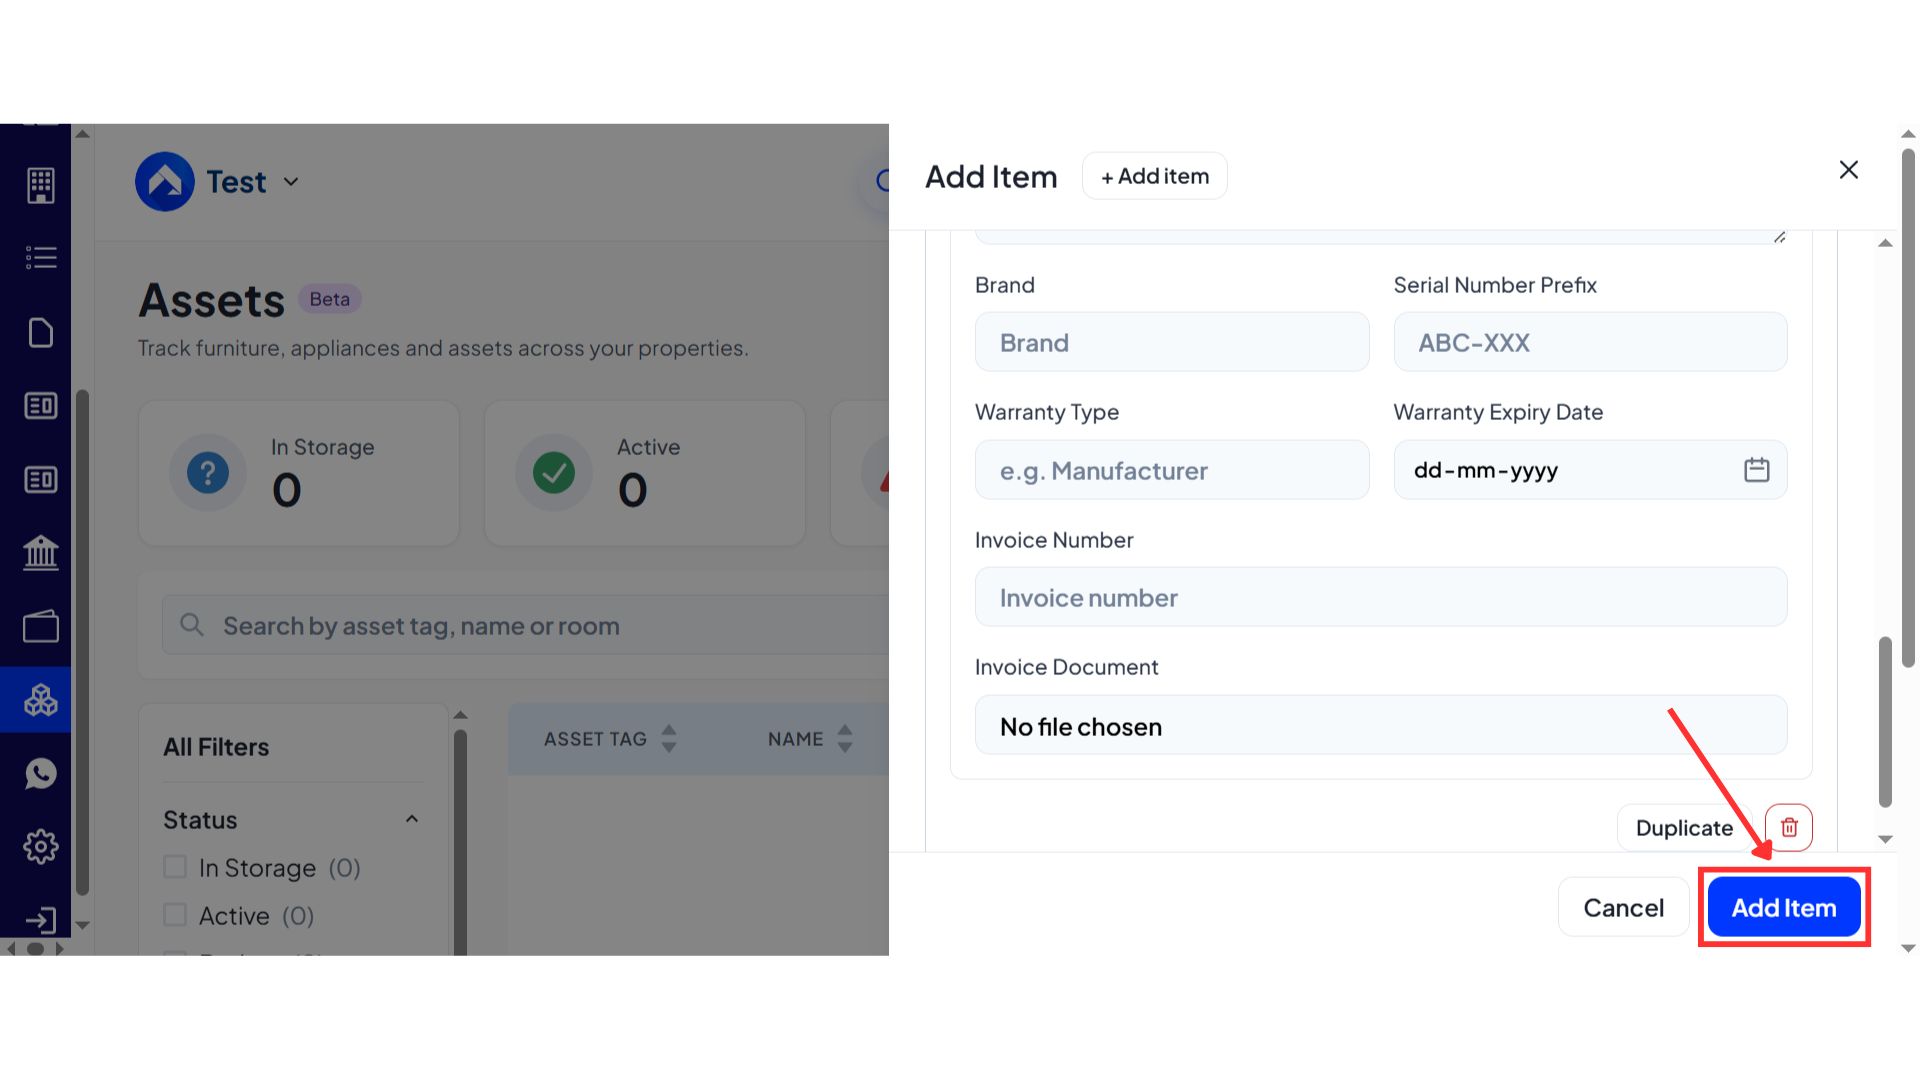Viewport: 1920px width, 1080px height.
Task: Click the form's vertical scrollbar
Action: click(x=1885, y=720)
